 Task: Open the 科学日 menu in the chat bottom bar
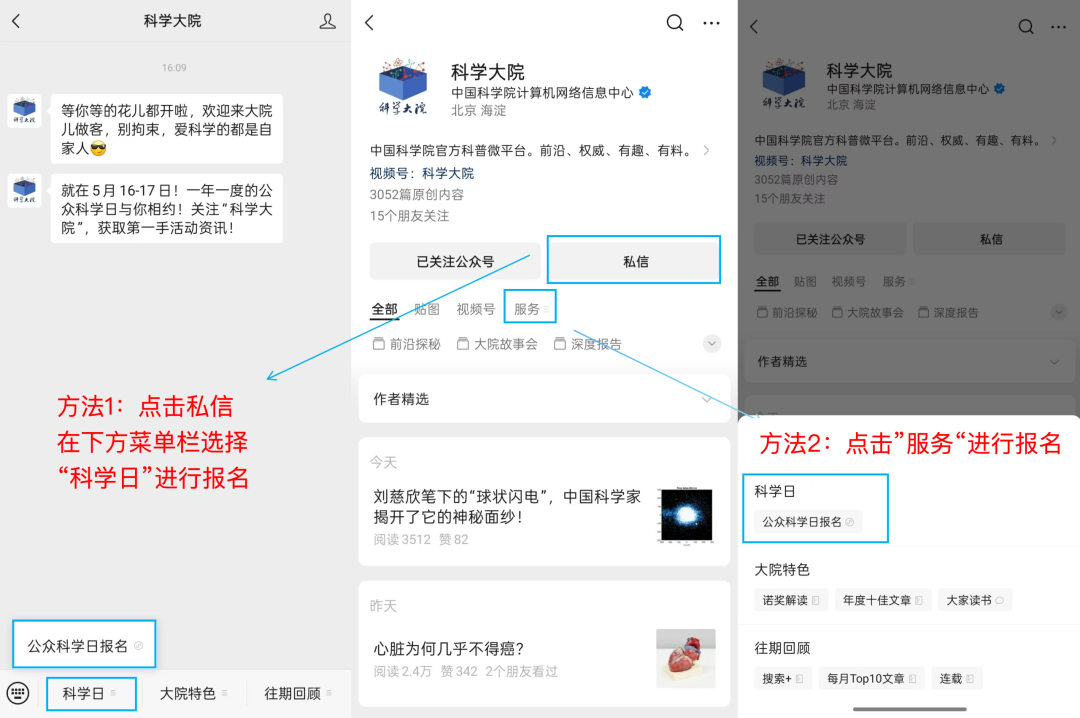pyautogui.click(x=91, y=693)
